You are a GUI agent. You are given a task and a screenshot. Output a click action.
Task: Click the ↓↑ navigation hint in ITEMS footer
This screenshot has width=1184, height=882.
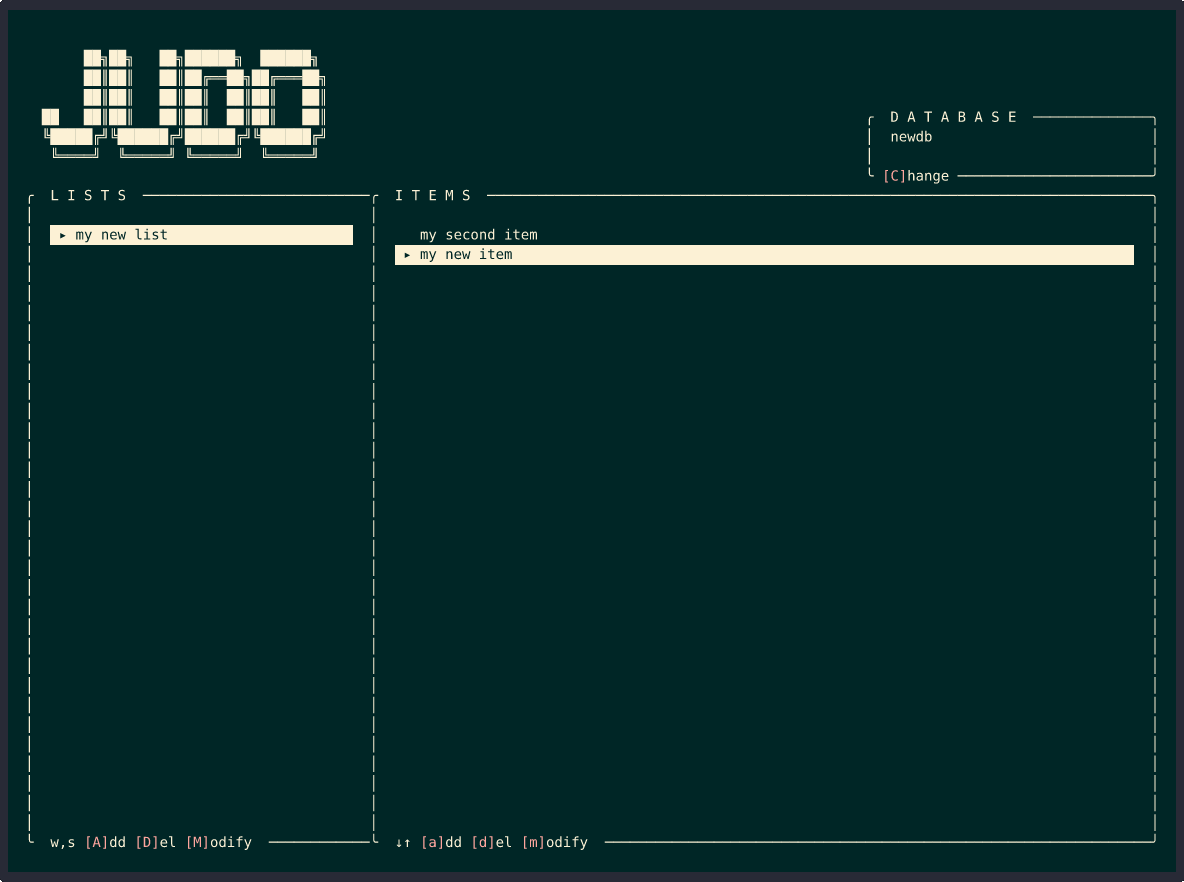tap(403, 842)
